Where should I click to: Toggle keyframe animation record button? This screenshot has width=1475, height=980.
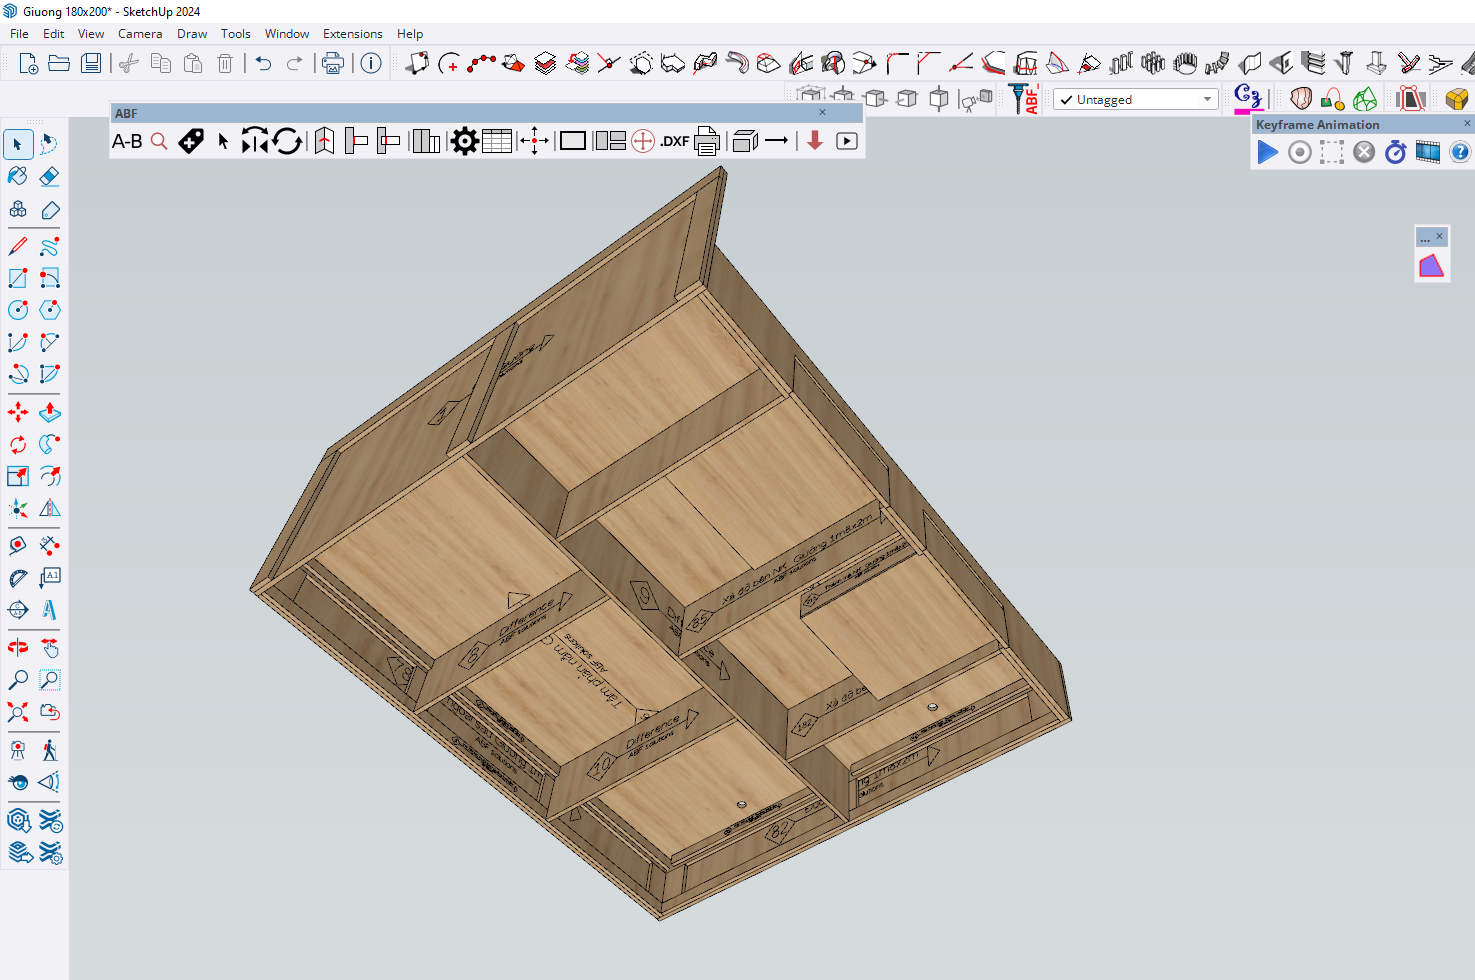(x=1299, y=152)
